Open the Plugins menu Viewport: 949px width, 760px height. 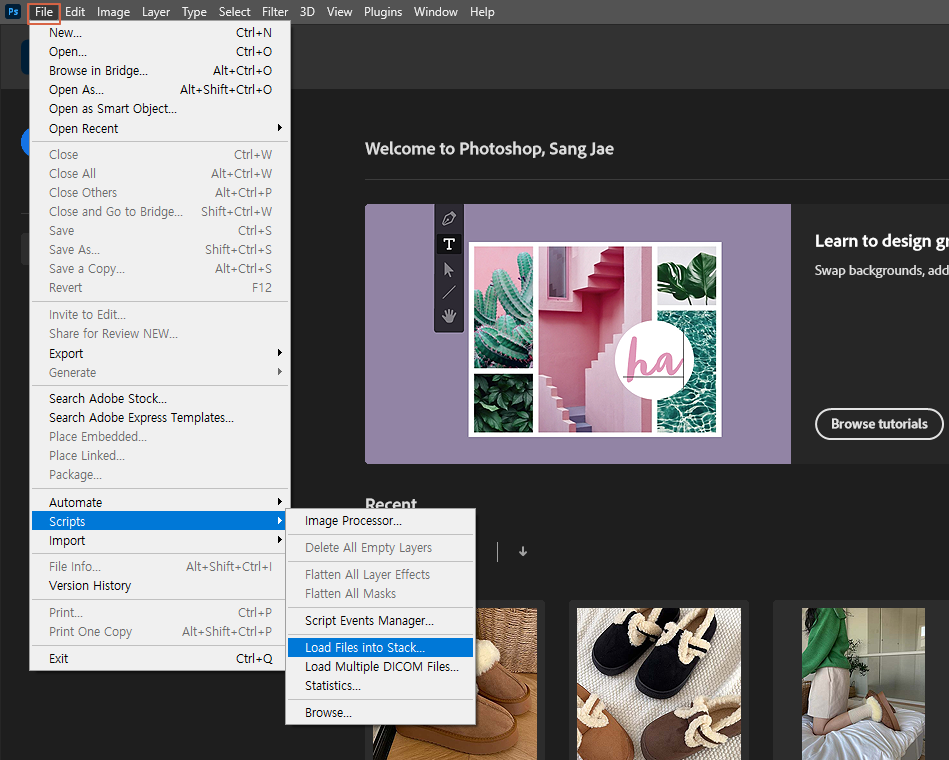383,11
